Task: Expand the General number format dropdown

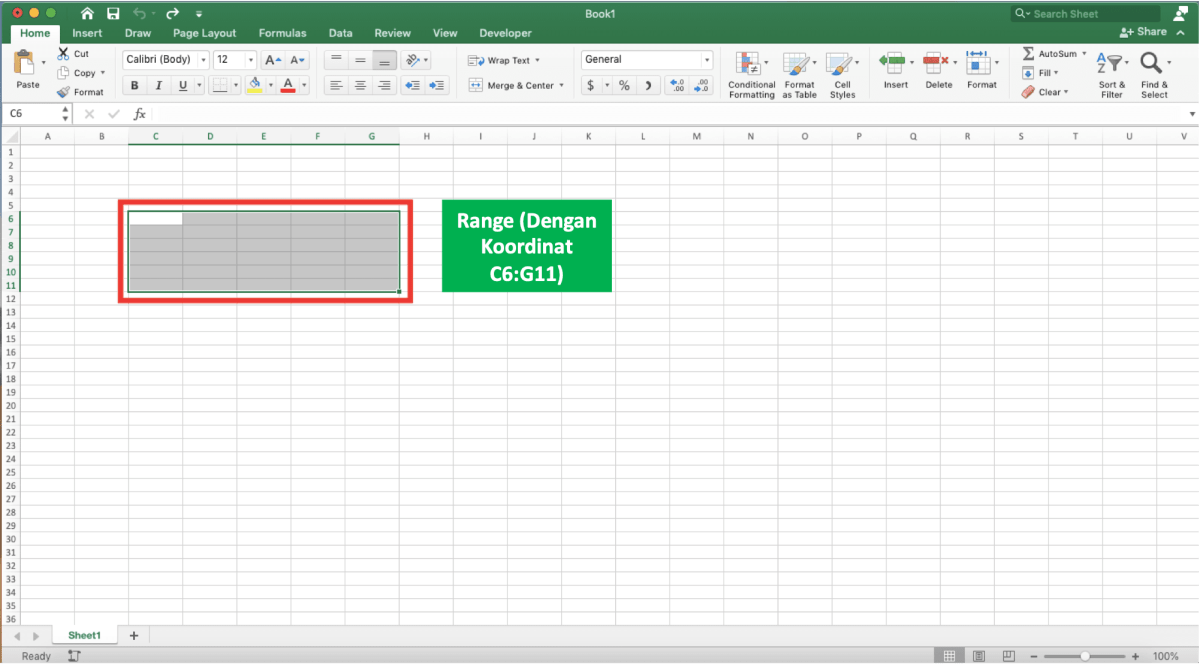Action: [x=706, y=60]
